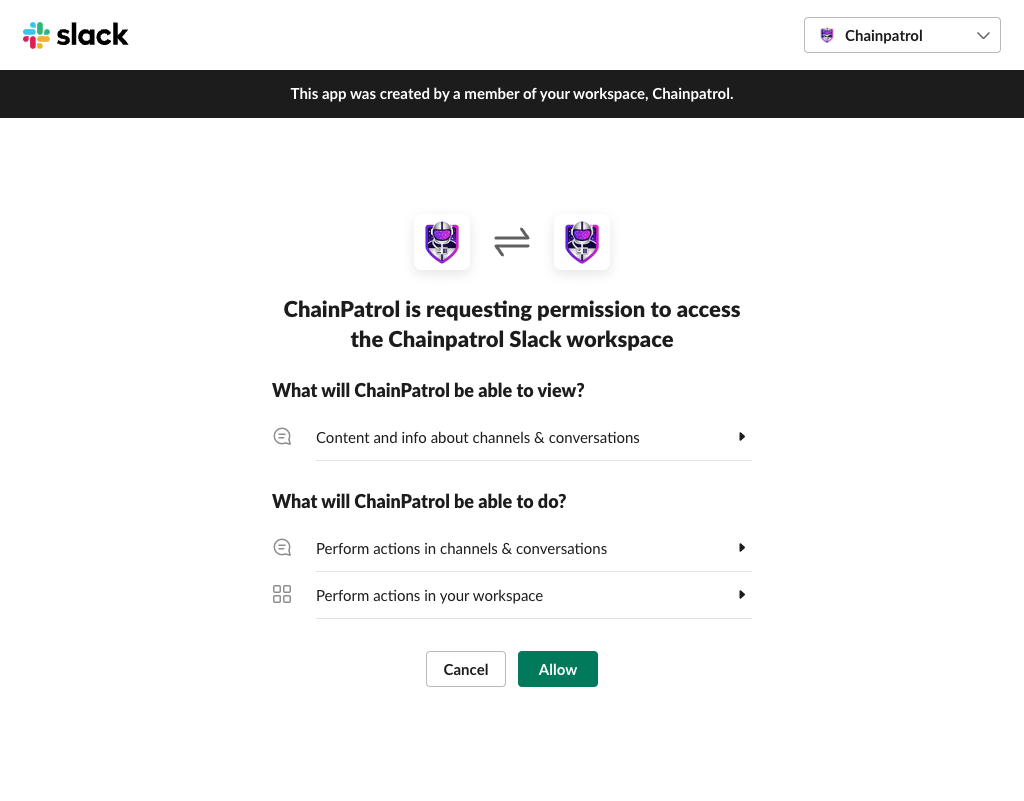Click the speech bubble icon beside channel actions

point(282,547)
